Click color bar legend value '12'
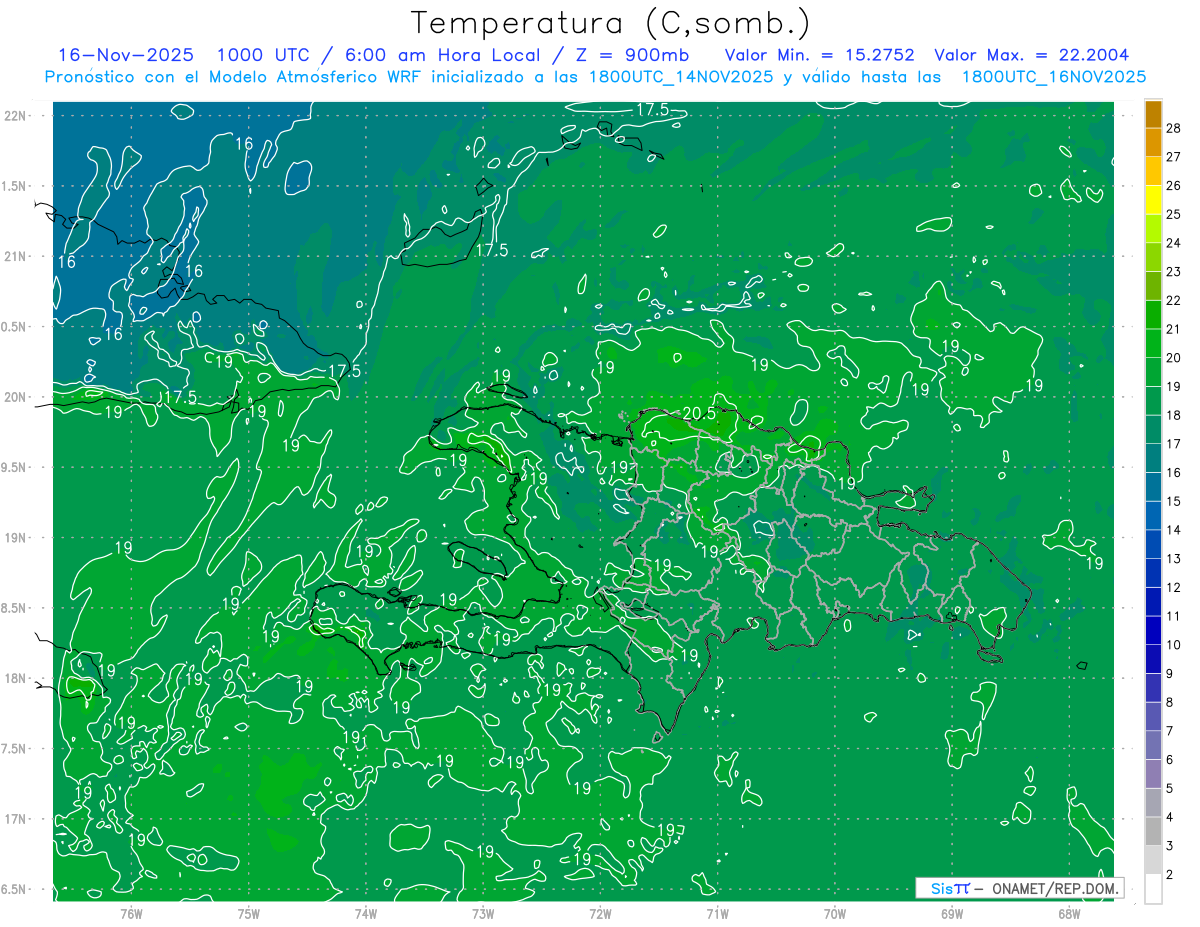1200x927 pixels. (x=1174, y=587)
